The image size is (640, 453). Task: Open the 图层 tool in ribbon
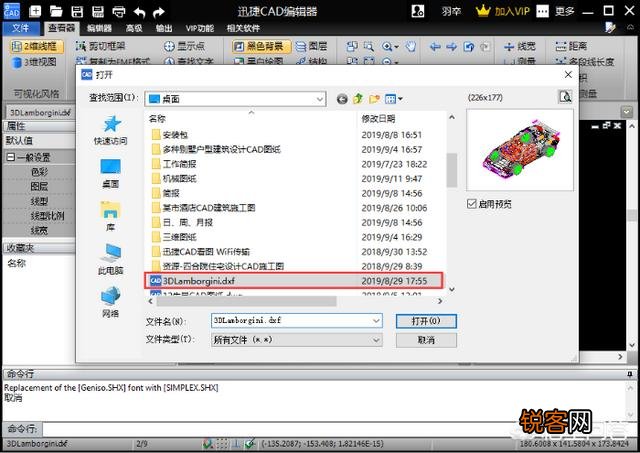(x=311, y=46)
